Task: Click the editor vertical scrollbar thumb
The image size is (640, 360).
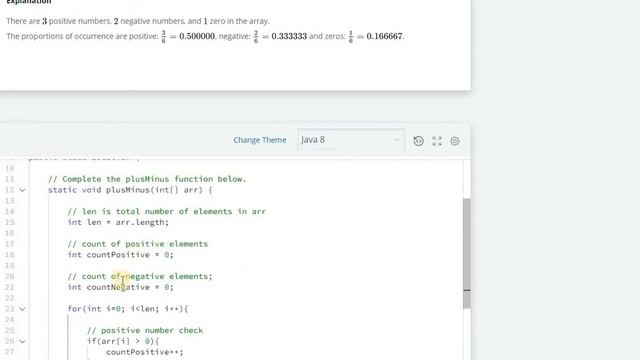Action: point(467,253)
